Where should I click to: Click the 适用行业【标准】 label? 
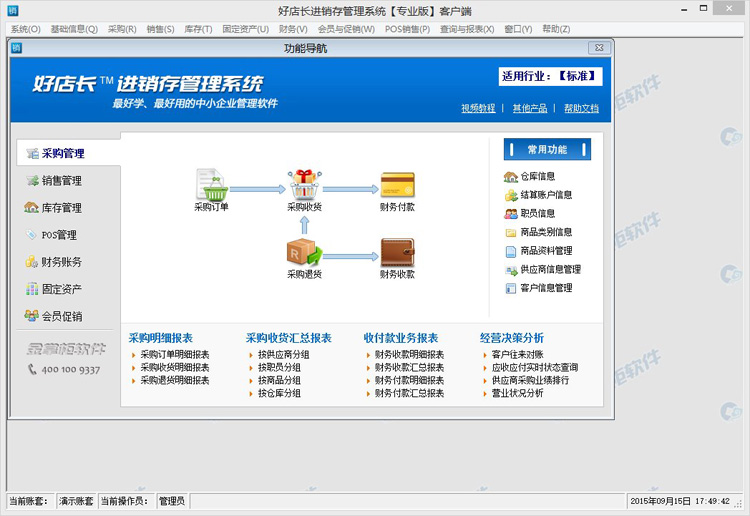pos(550,77)
